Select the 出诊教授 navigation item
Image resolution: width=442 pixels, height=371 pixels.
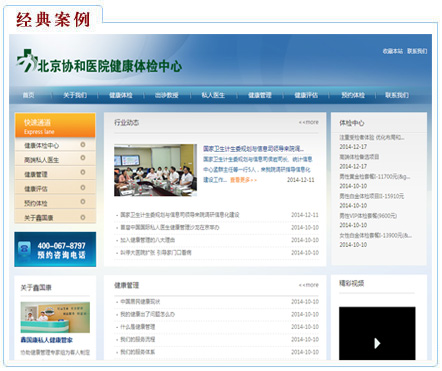point(166,95)
